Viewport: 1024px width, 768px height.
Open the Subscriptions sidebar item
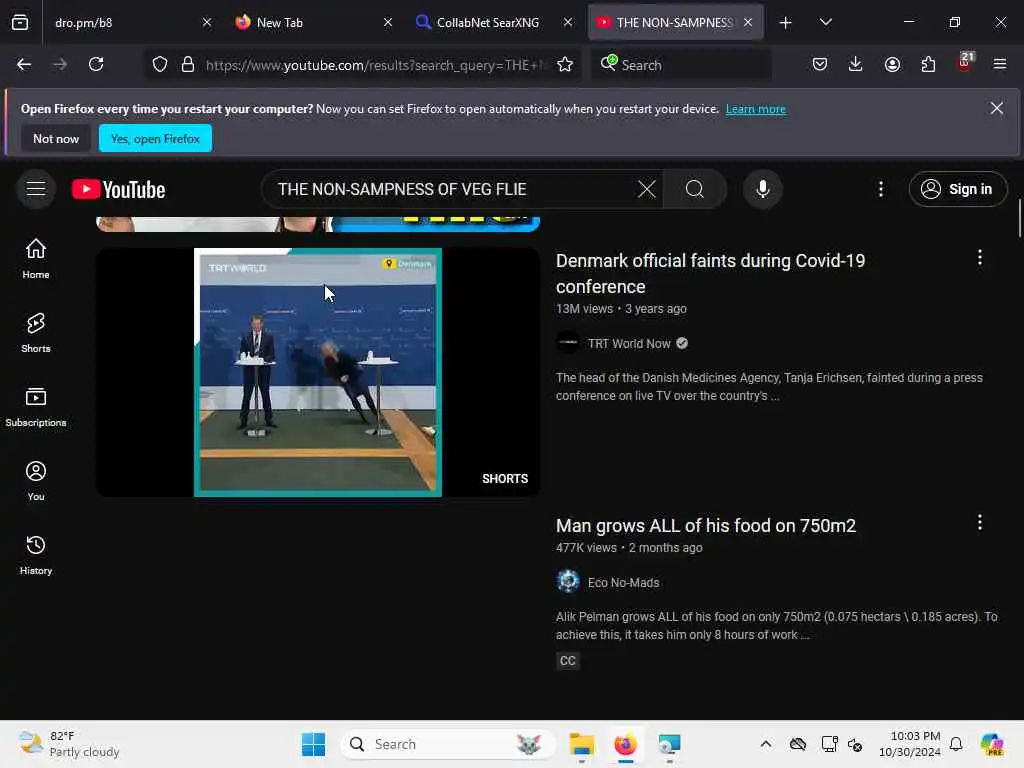pos(36,407)
